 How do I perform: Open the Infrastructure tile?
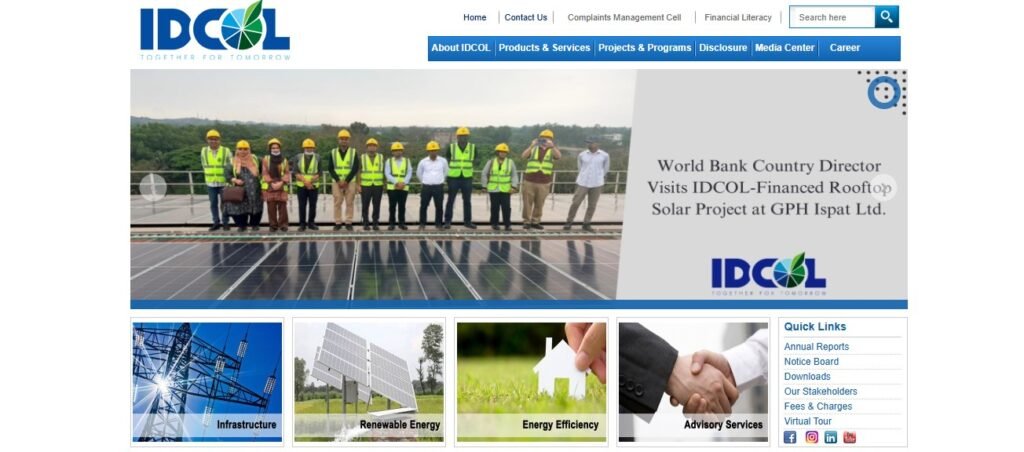[208, 382]
